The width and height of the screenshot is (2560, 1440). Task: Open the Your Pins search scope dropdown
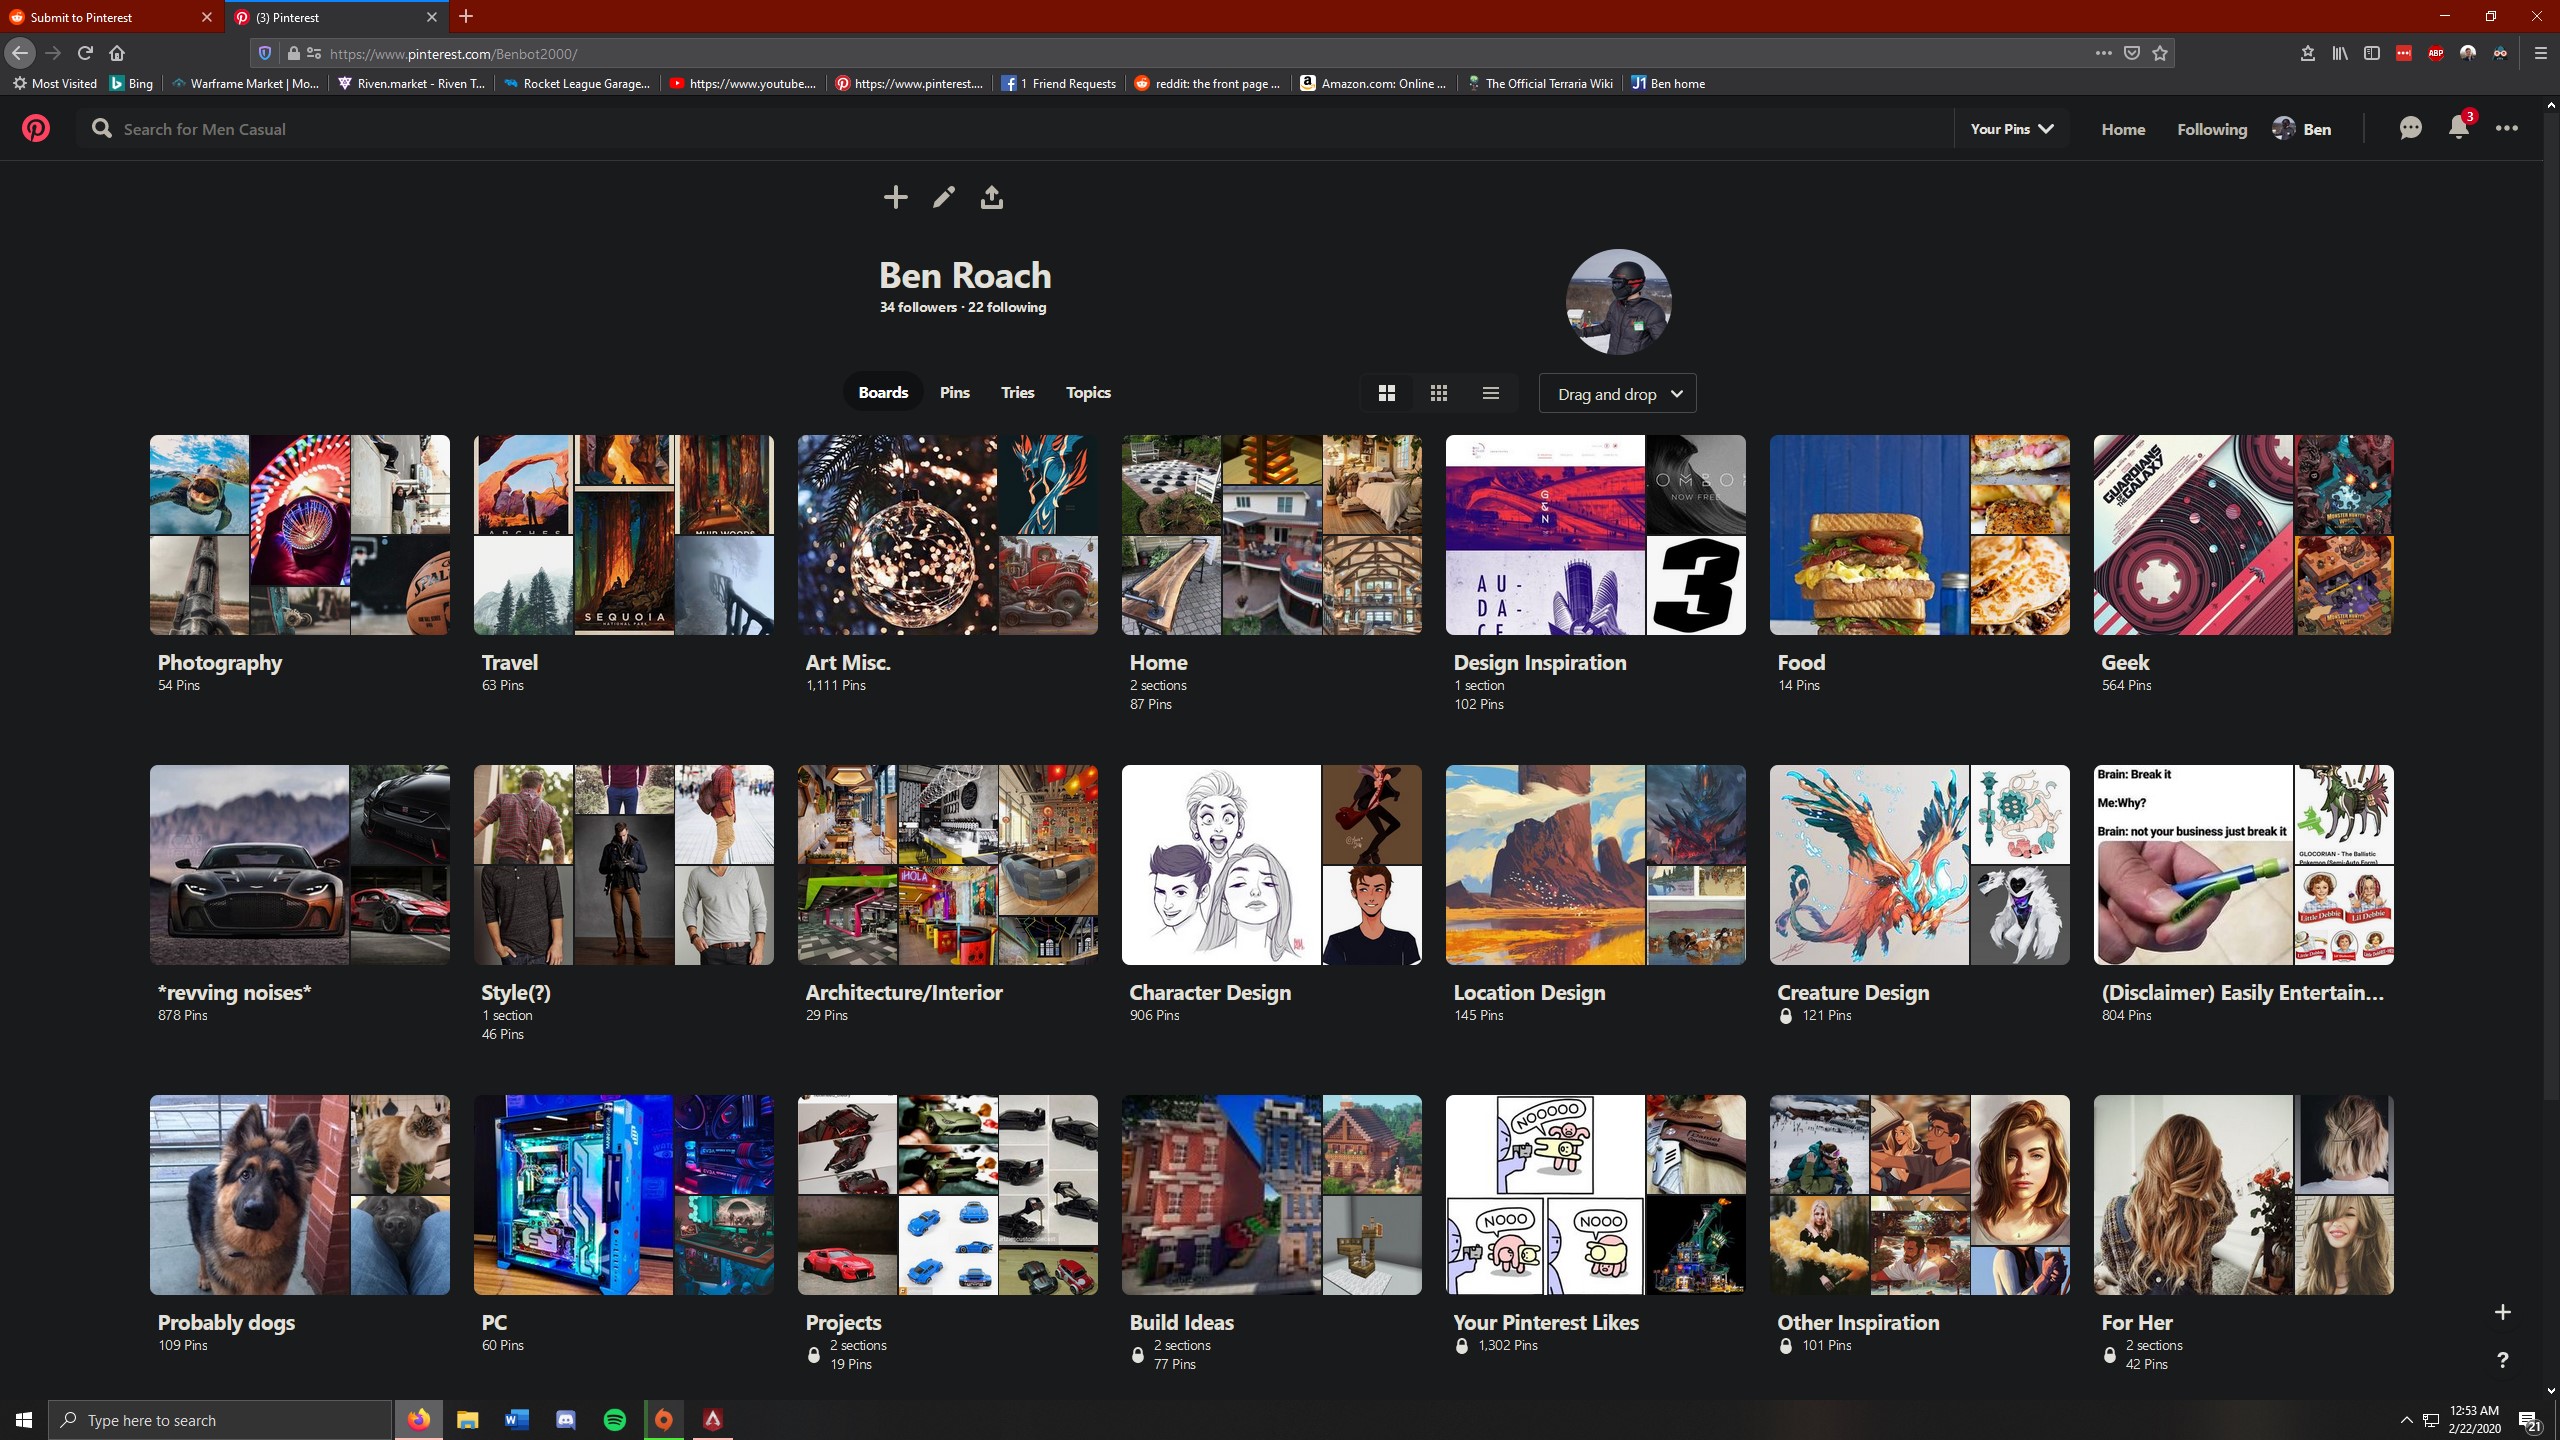point(2010,128)
